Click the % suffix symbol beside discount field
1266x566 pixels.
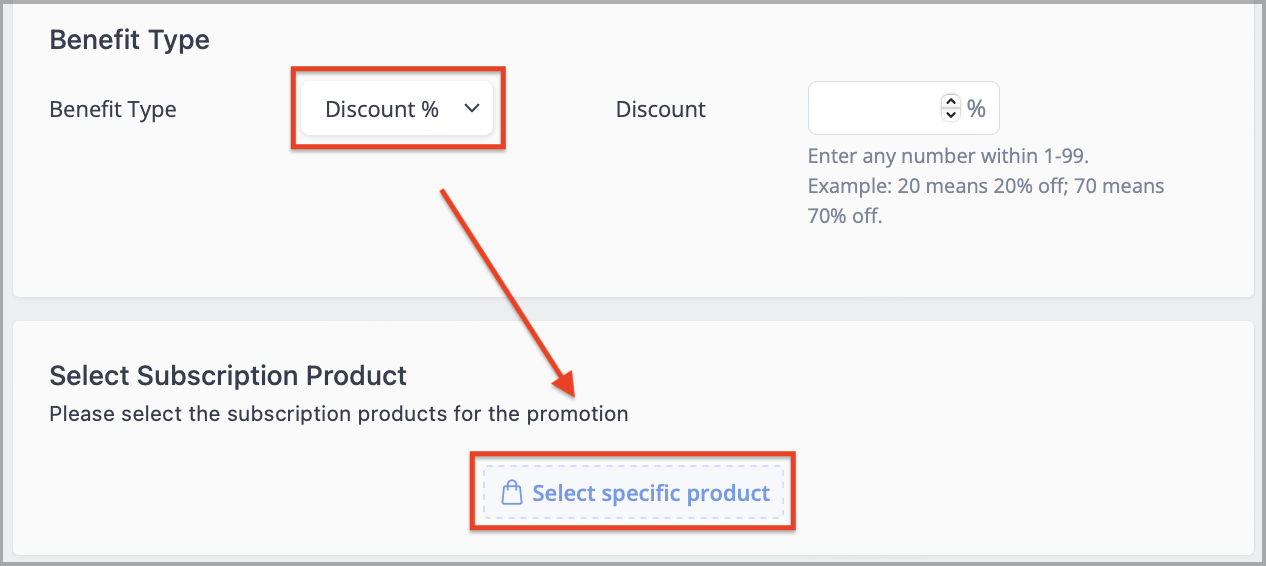[x=976, y=109]
